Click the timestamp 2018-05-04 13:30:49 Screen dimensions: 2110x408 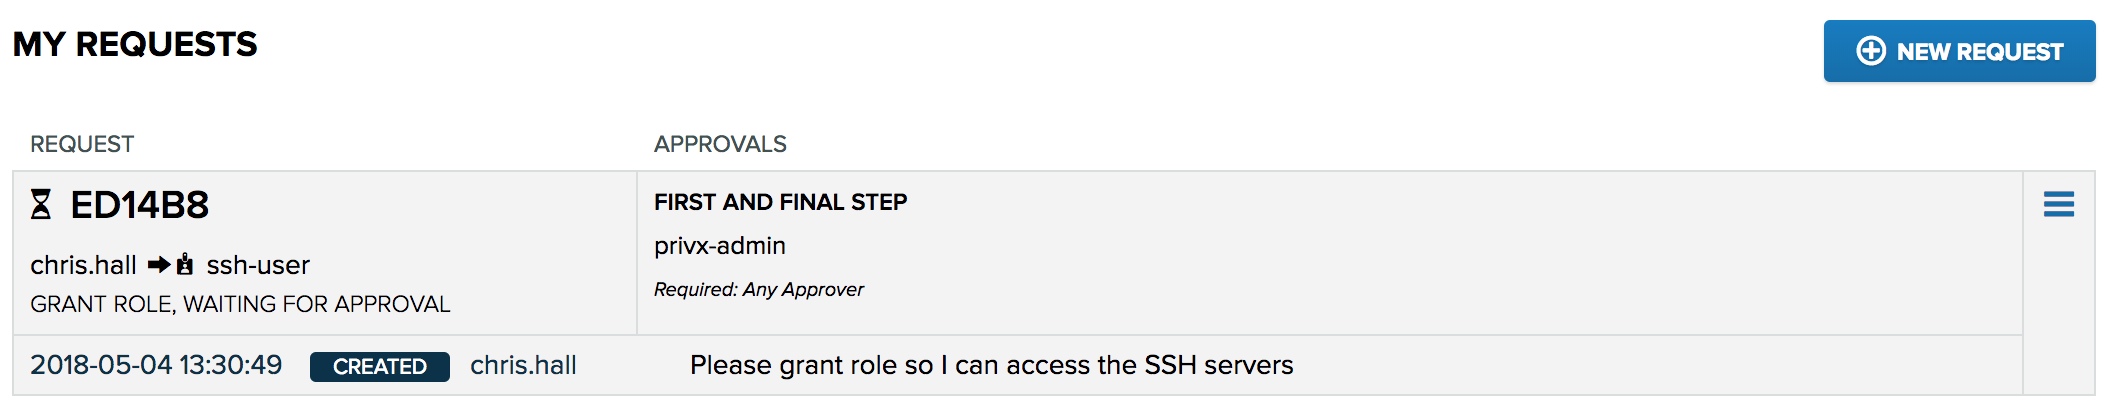pyautogui.click(x=156, y=365)
